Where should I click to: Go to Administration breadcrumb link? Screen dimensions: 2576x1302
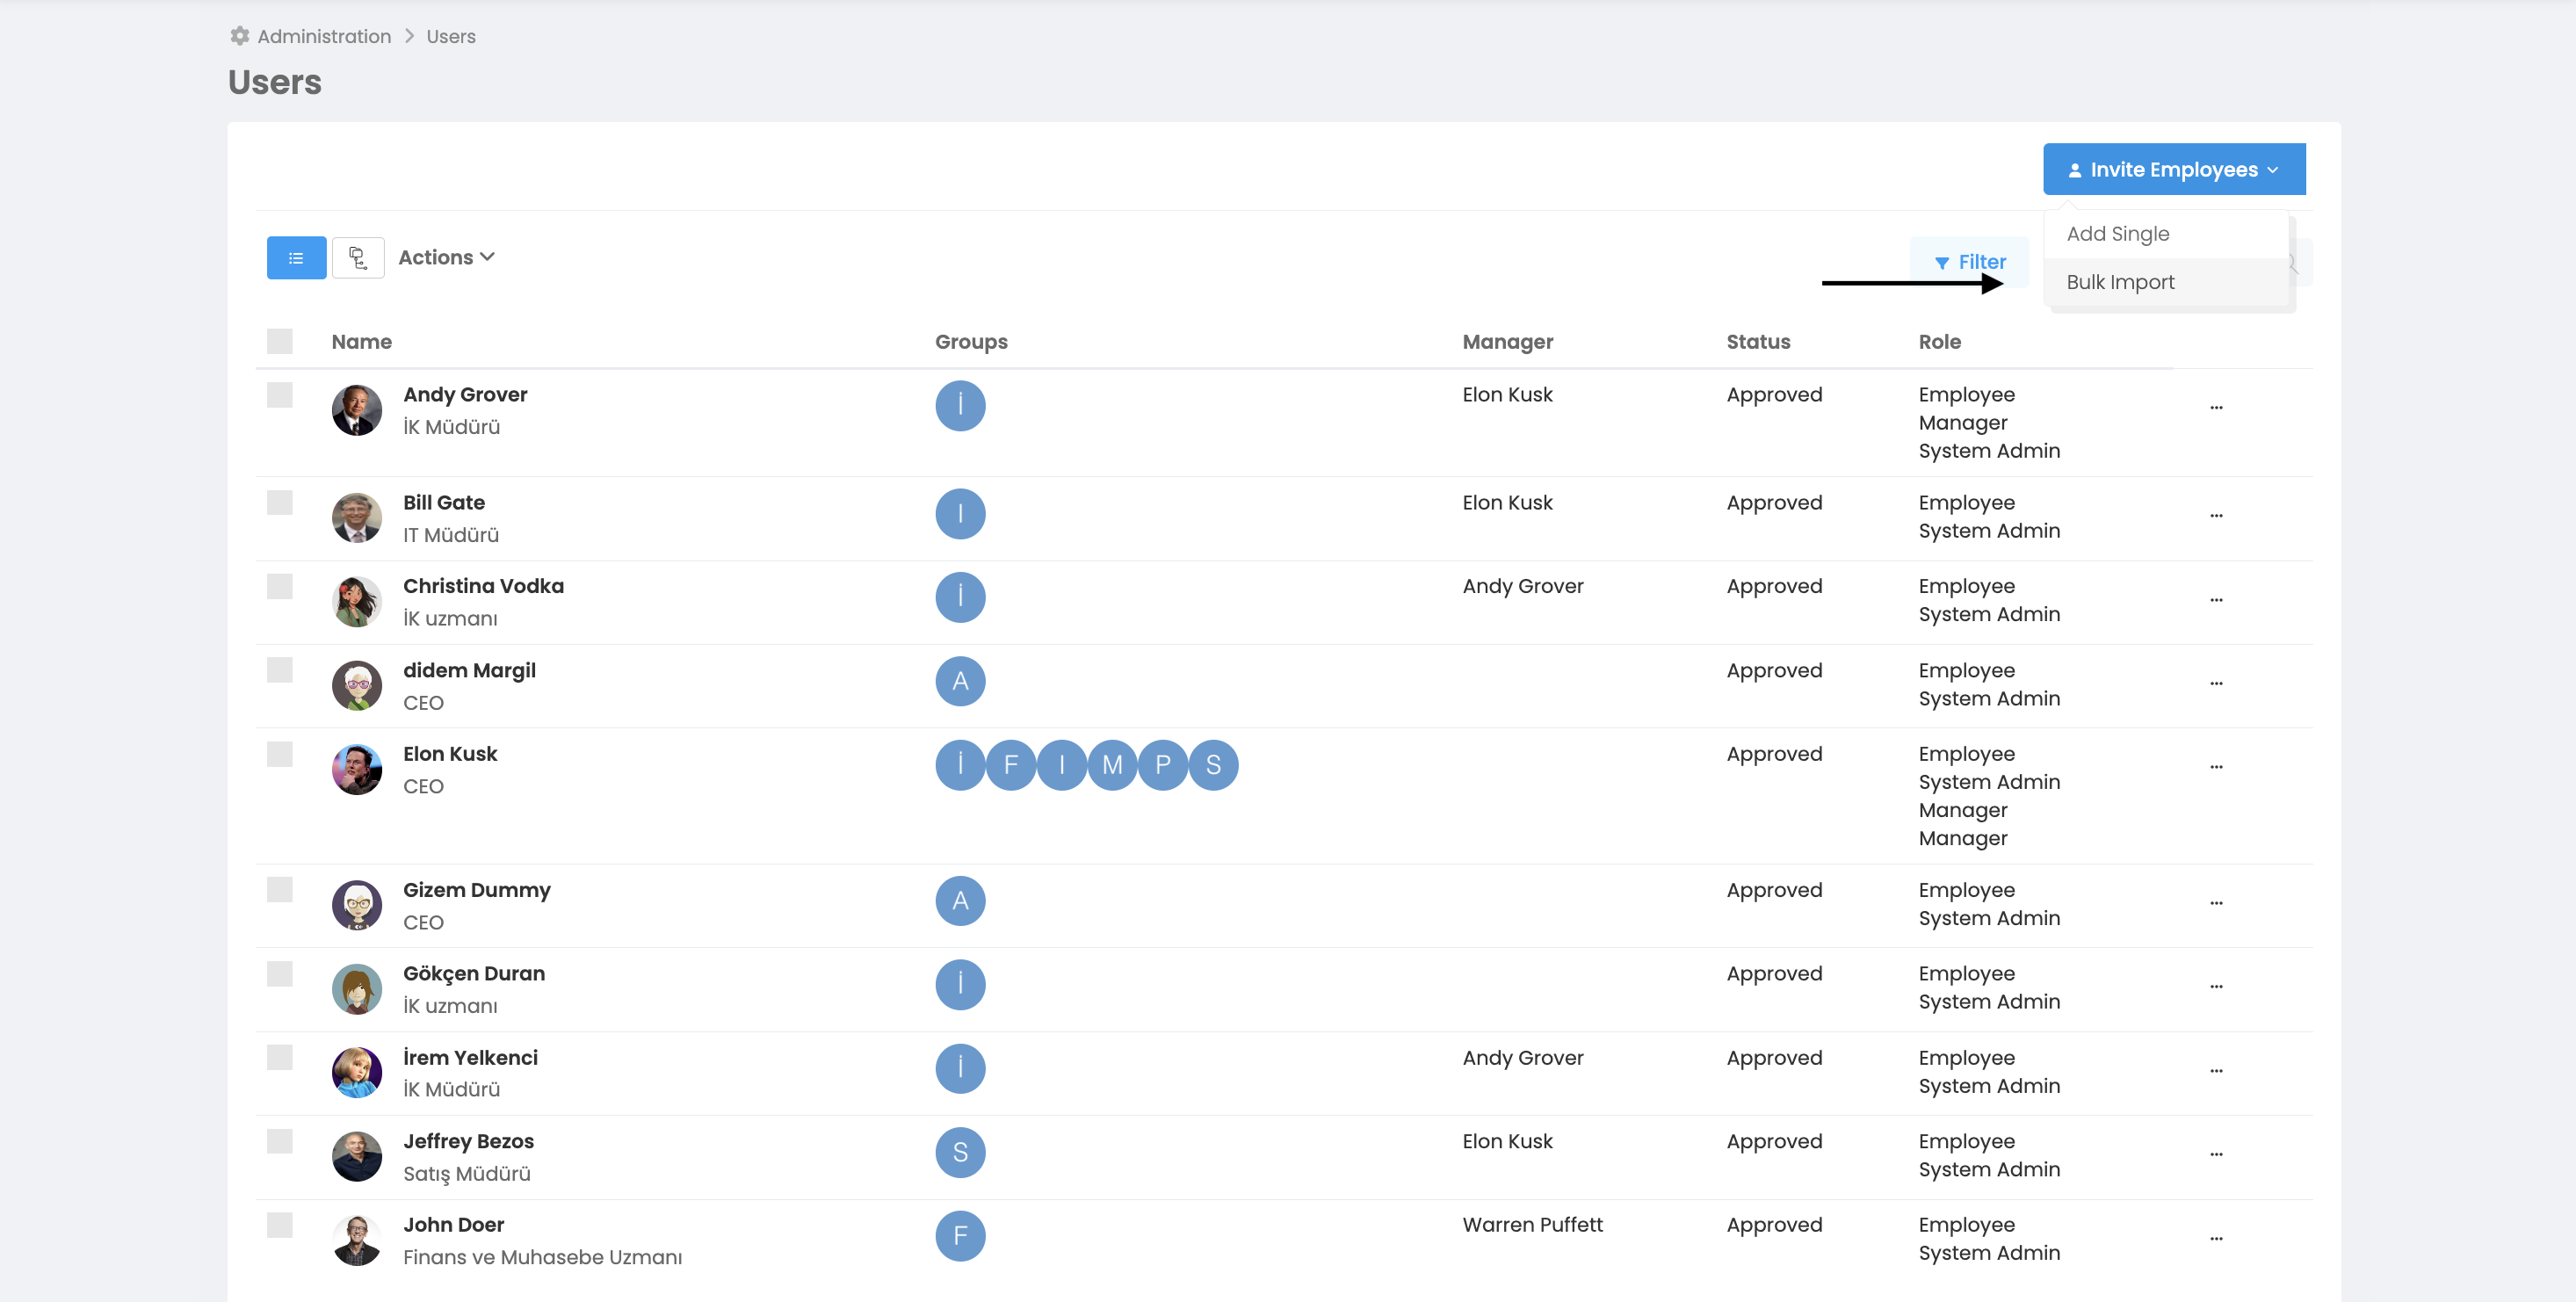coord(324,36)
